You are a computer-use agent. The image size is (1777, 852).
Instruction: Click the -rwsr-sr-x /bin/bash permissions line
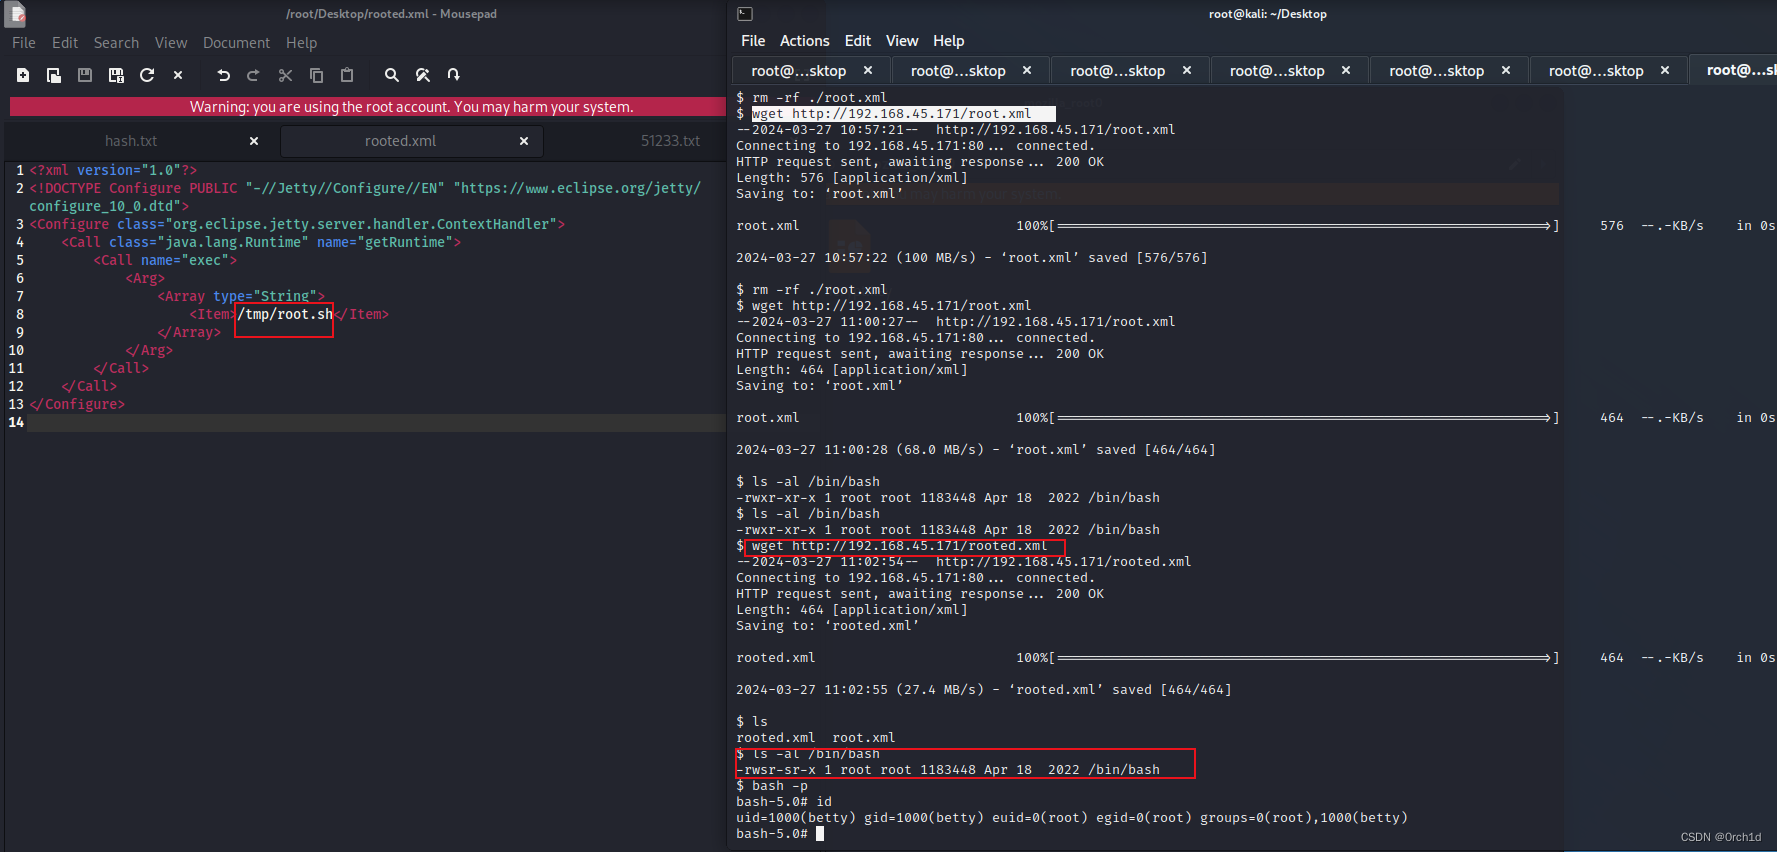click(948, 770)
